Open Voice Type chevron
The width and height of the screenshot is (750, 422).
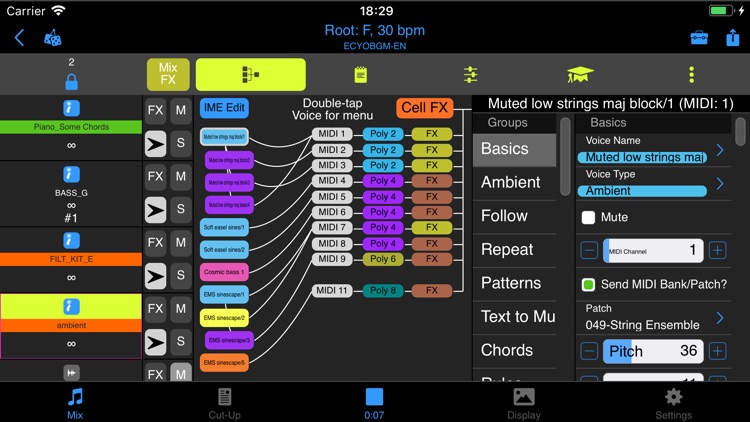point(720,184)
